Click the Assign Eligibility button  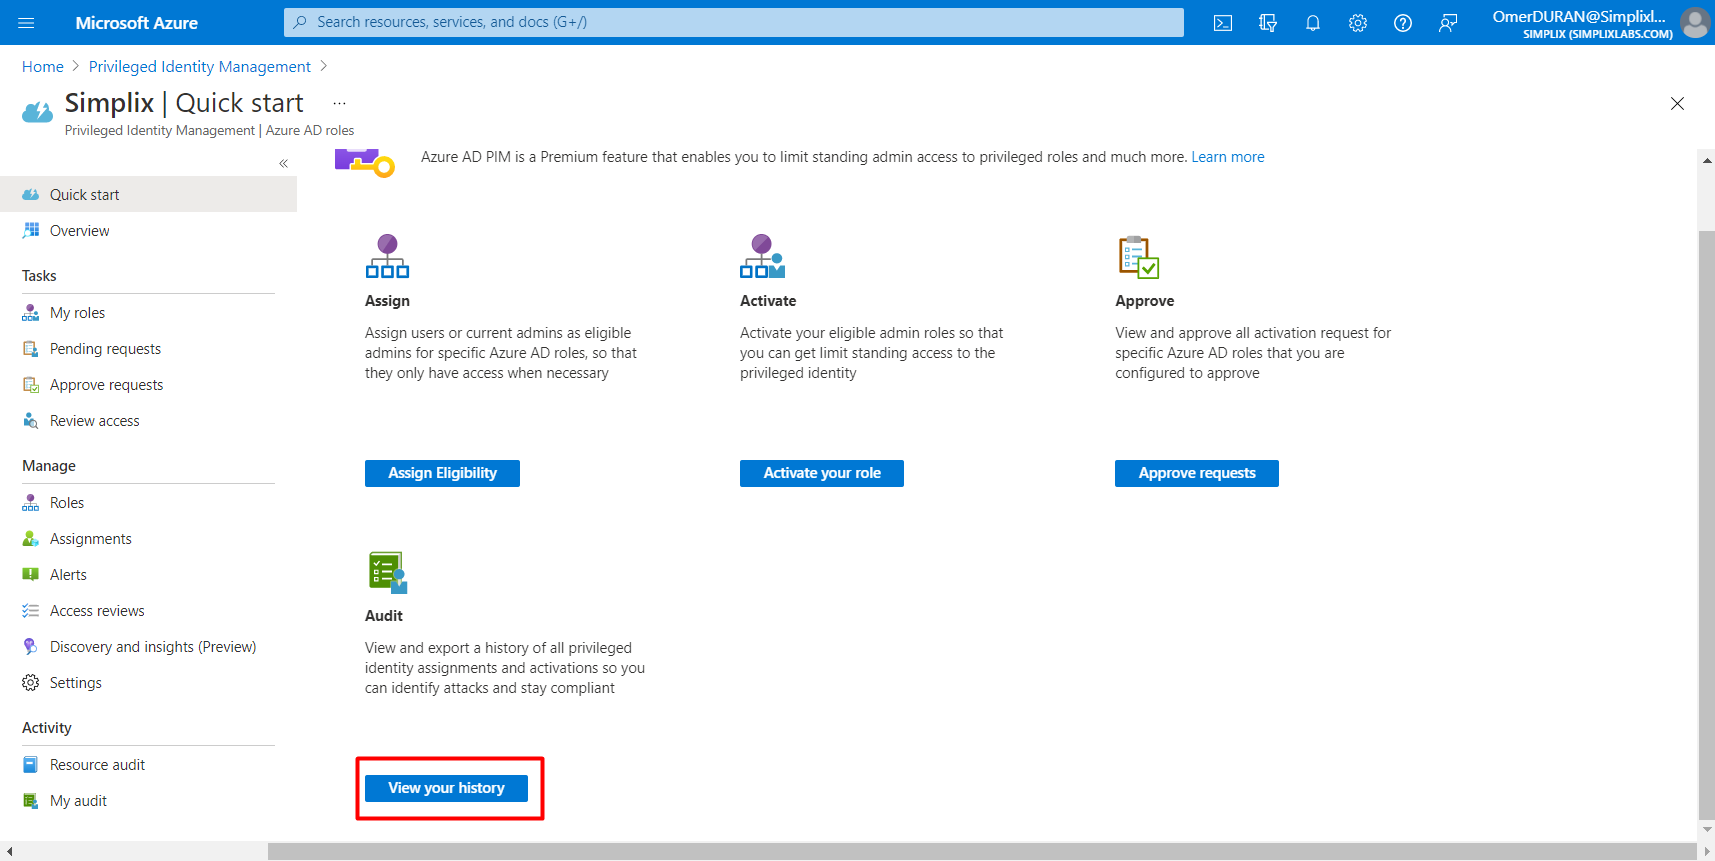[x=442, y=473]
